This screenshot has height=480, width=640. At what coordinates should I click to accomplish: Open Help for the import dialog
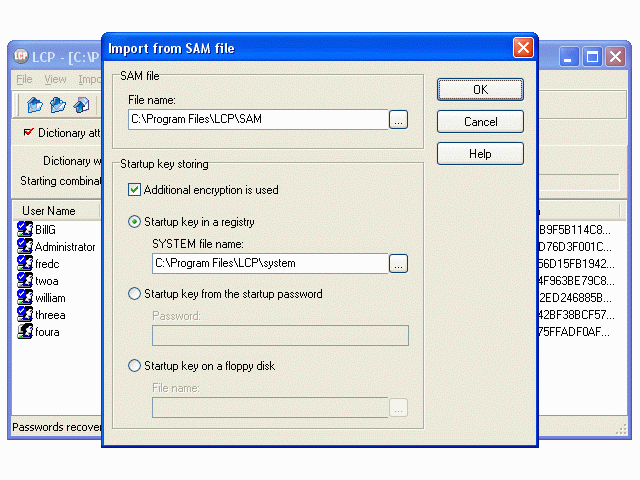[480, 153]
